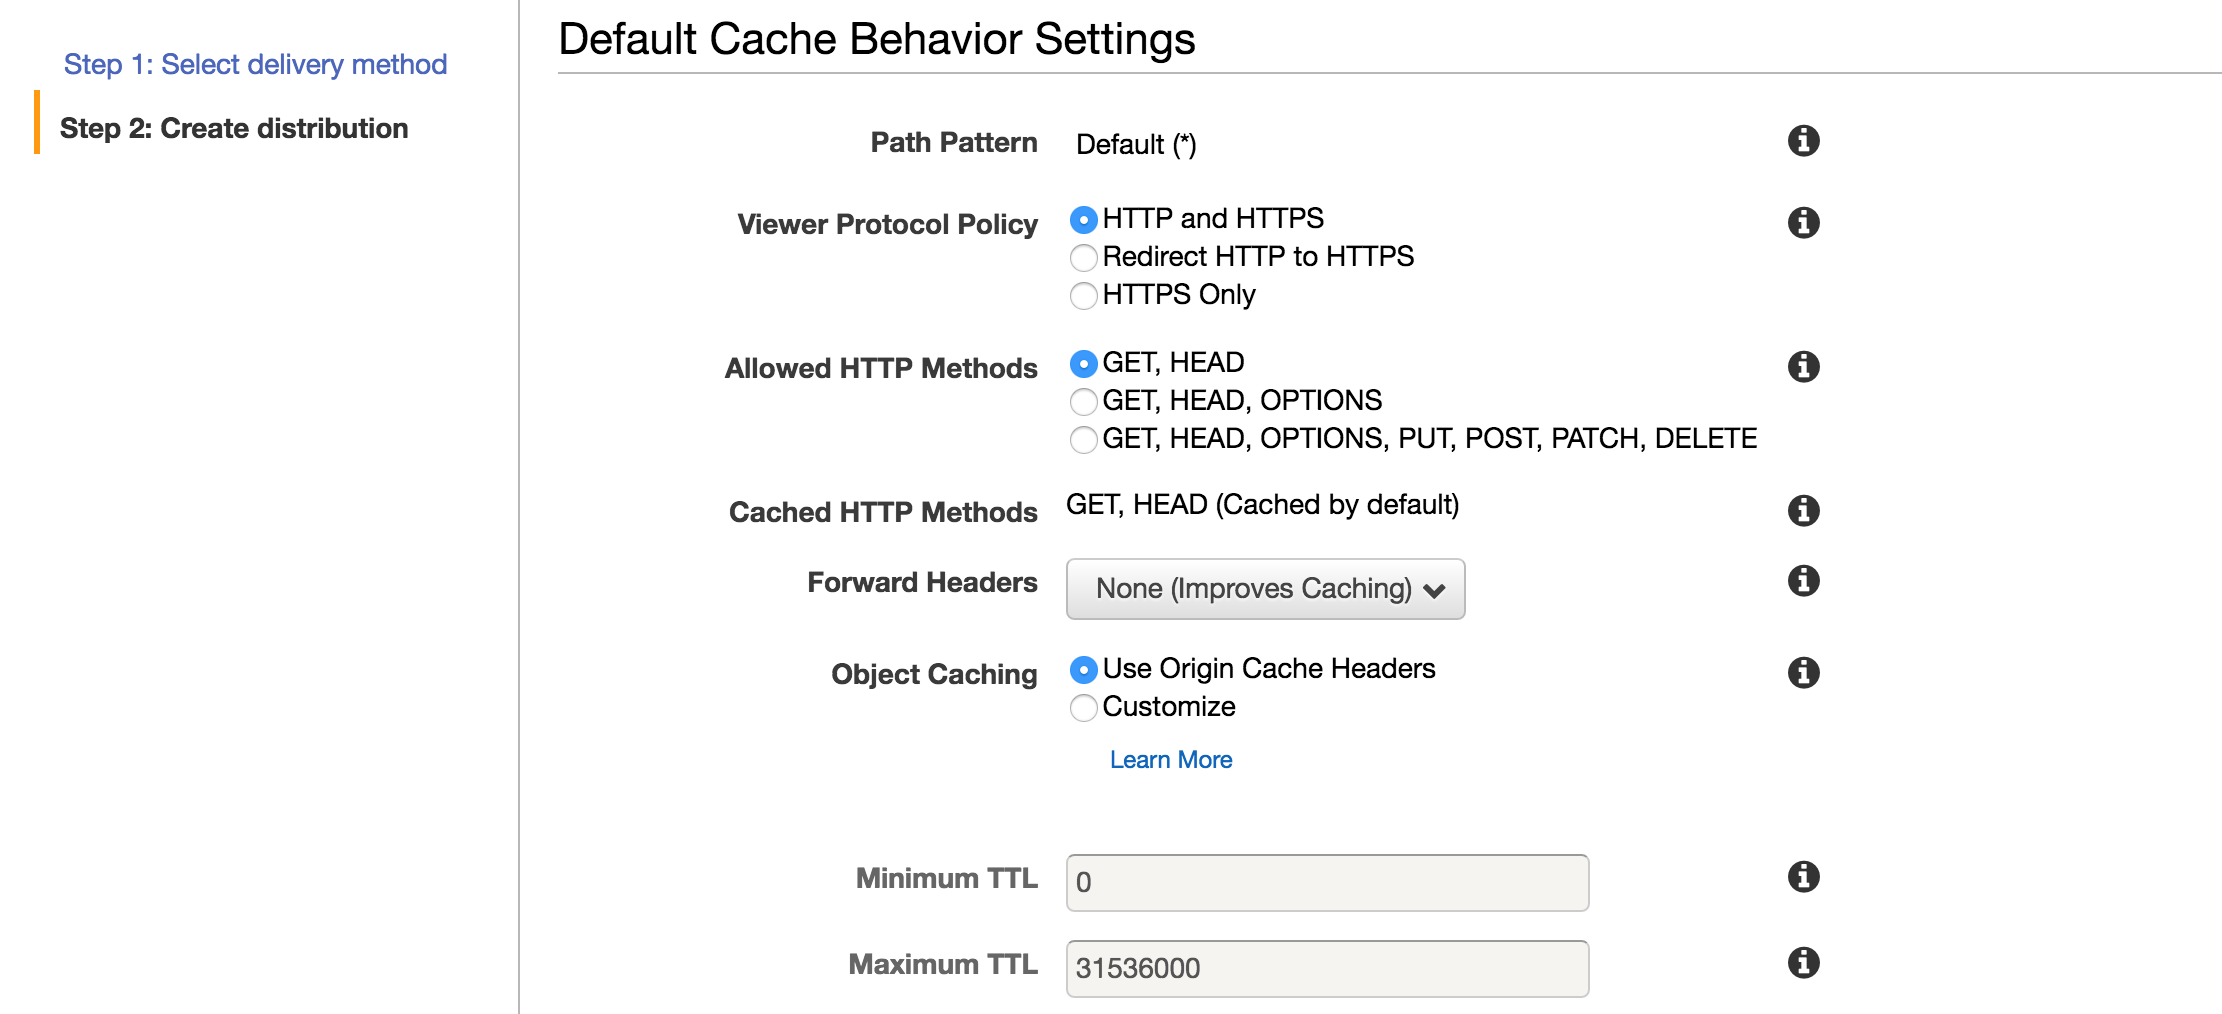The width and height of the screenshot is (2222, 1014).
Task: Select HTTP and HTTPS viewer policy
Action: coord(1084,220)
